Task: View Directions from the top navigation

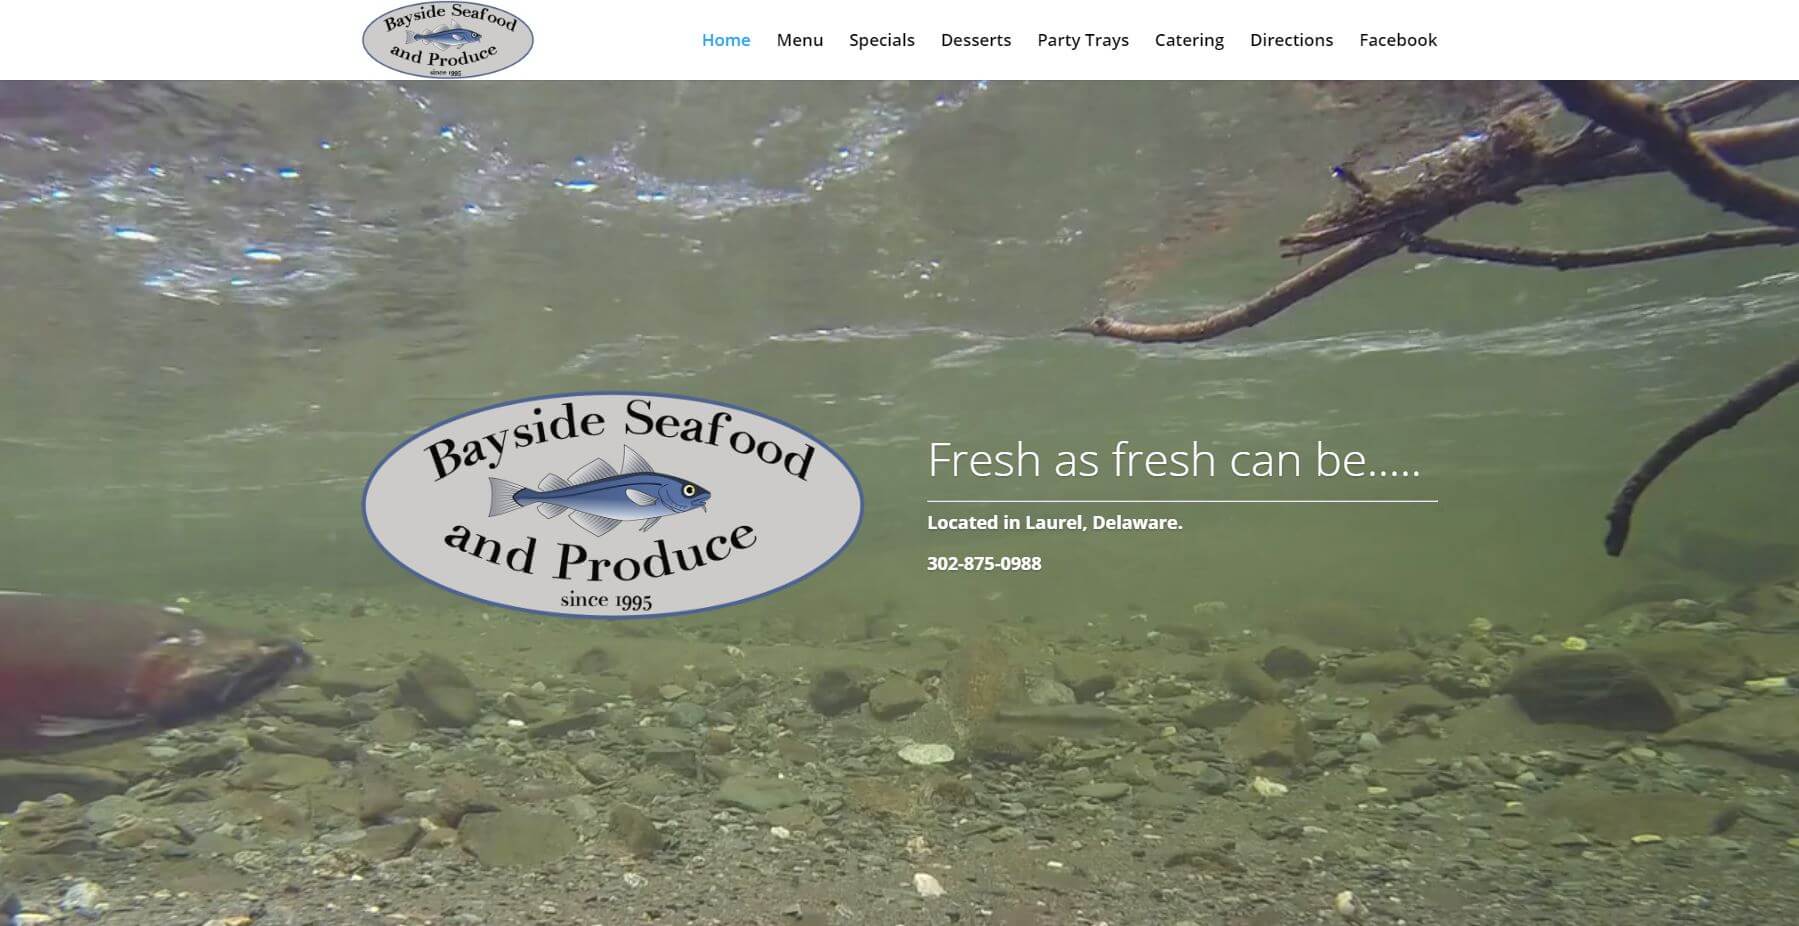Action: [x=1291, y=40]
